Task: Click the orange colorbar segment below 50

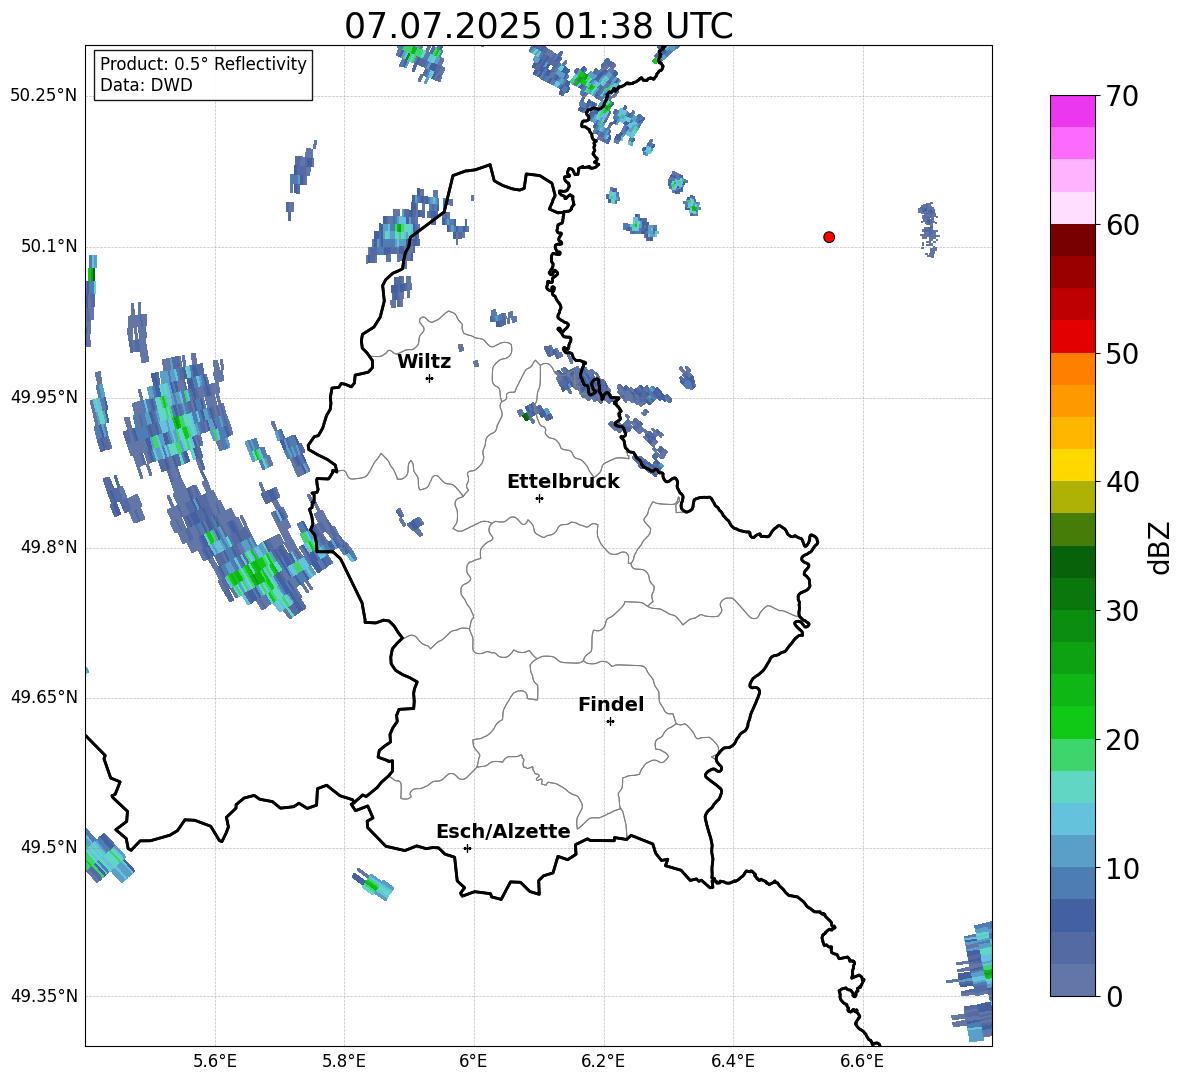Action: pos(1072,369)
